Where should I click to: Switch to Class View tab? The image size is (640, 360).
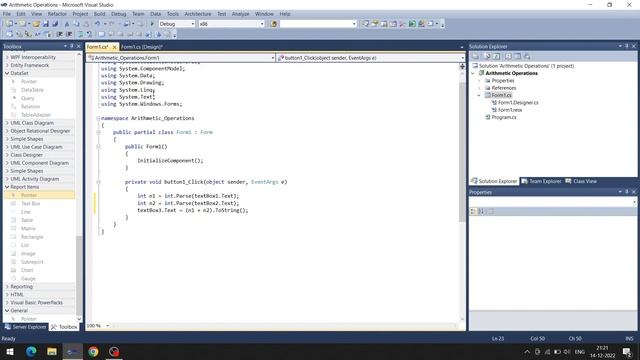pyautogui.click(x=581, y=181)
